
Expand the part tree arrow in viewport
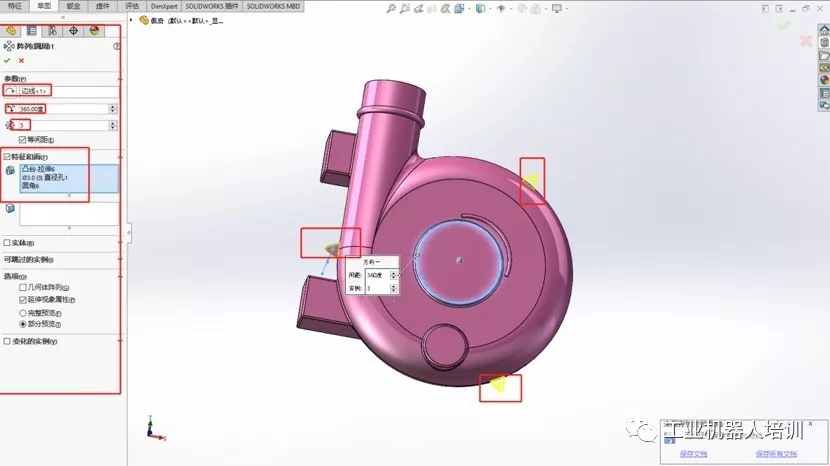131,20
